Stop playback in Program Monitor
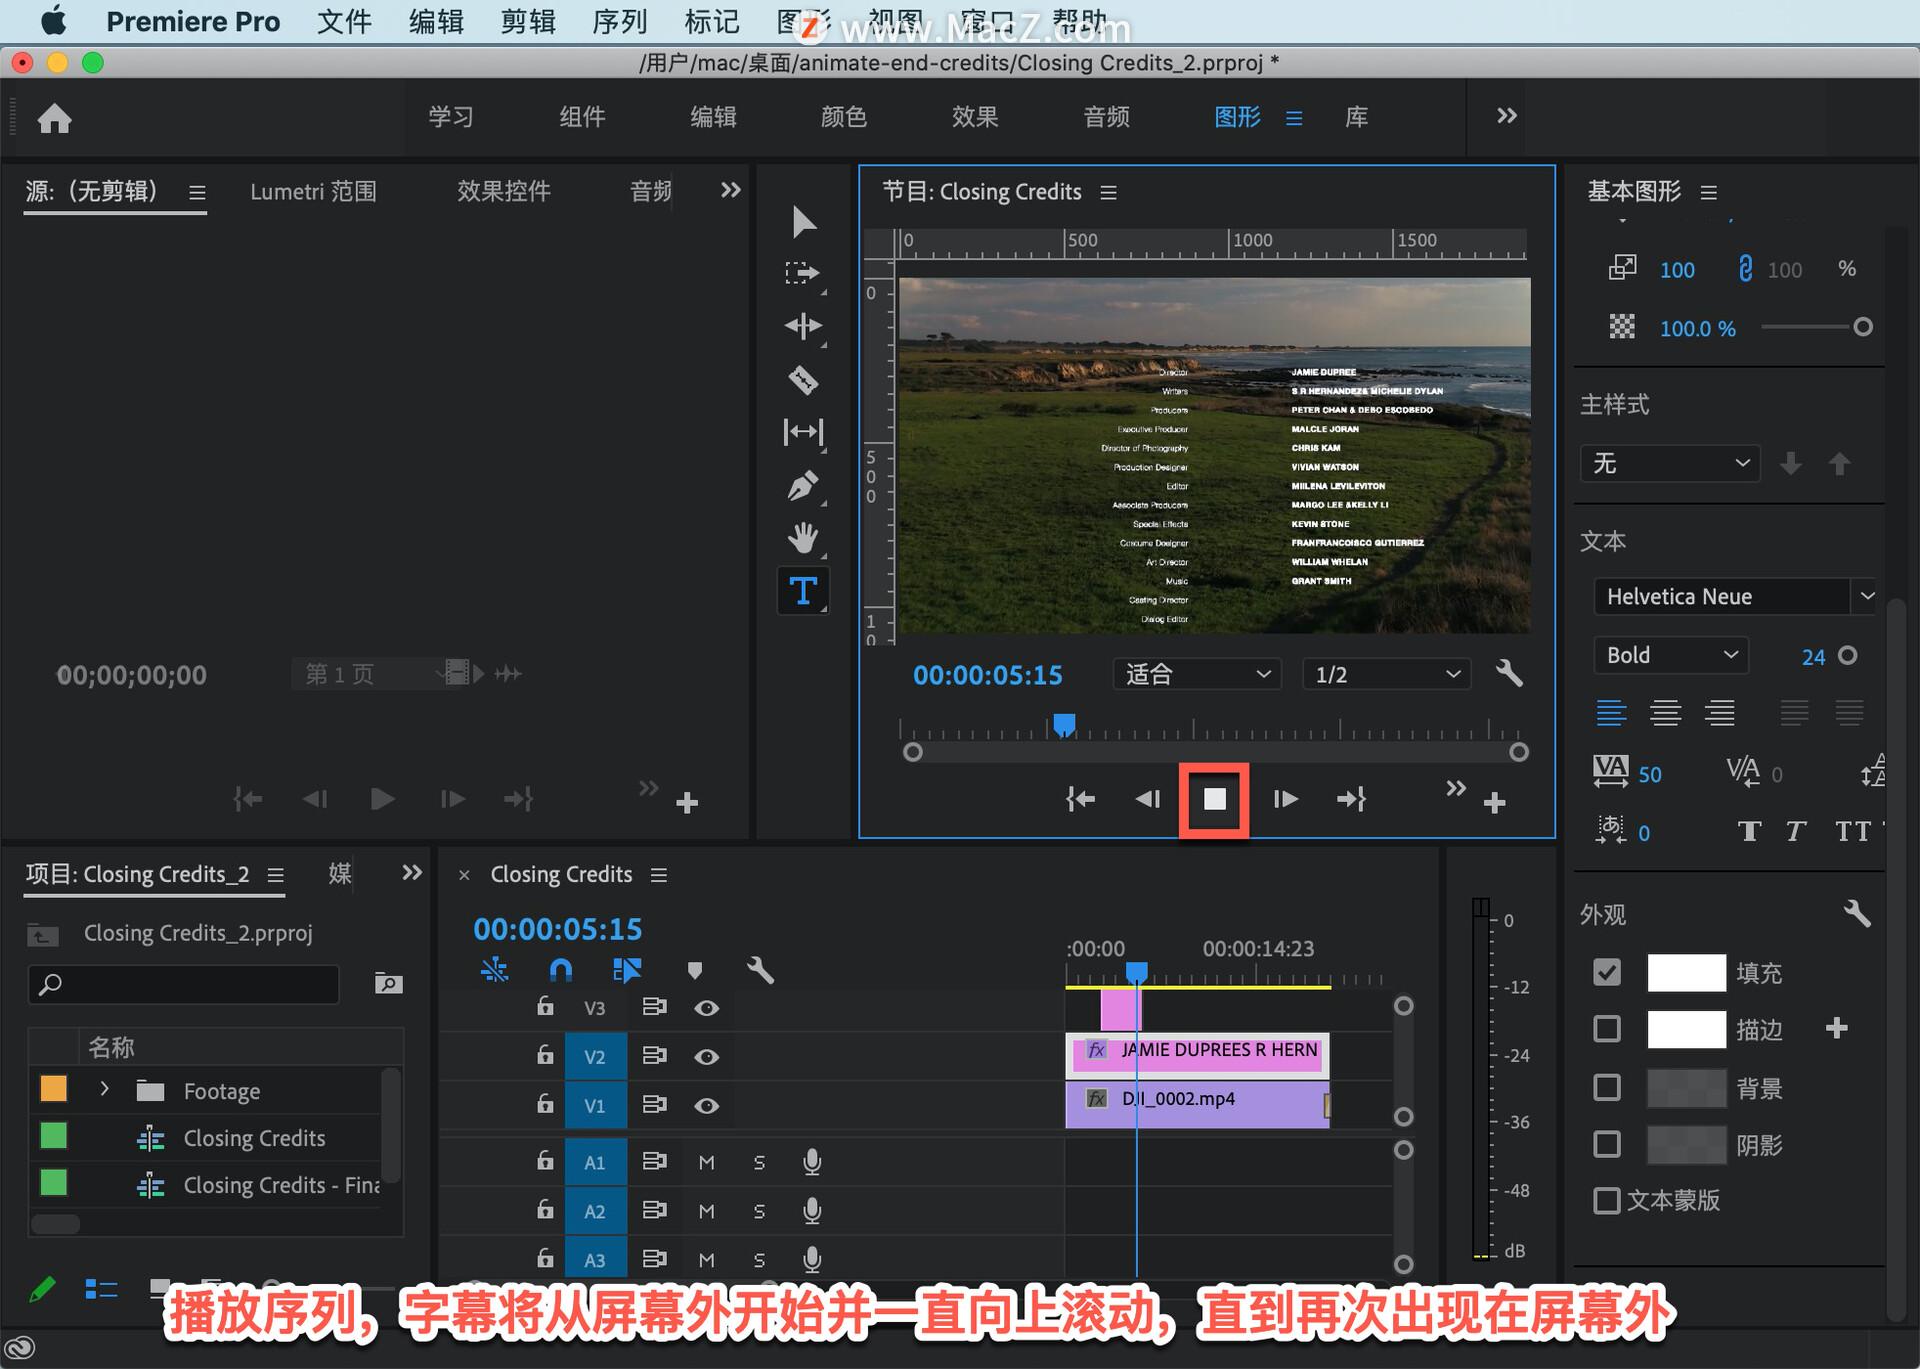The height and width of the screenshot is (1369, 1920). pos(1214,799)
